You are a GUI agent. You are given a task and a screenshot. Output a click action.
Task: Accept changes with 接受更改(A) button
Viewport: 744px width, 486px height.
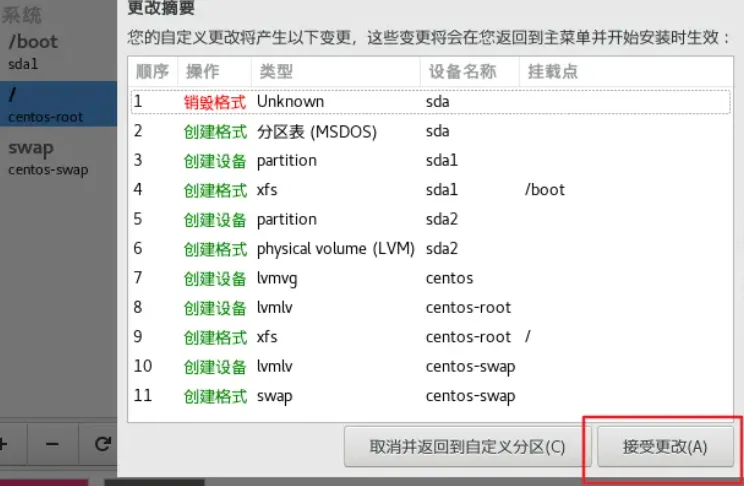665,447
